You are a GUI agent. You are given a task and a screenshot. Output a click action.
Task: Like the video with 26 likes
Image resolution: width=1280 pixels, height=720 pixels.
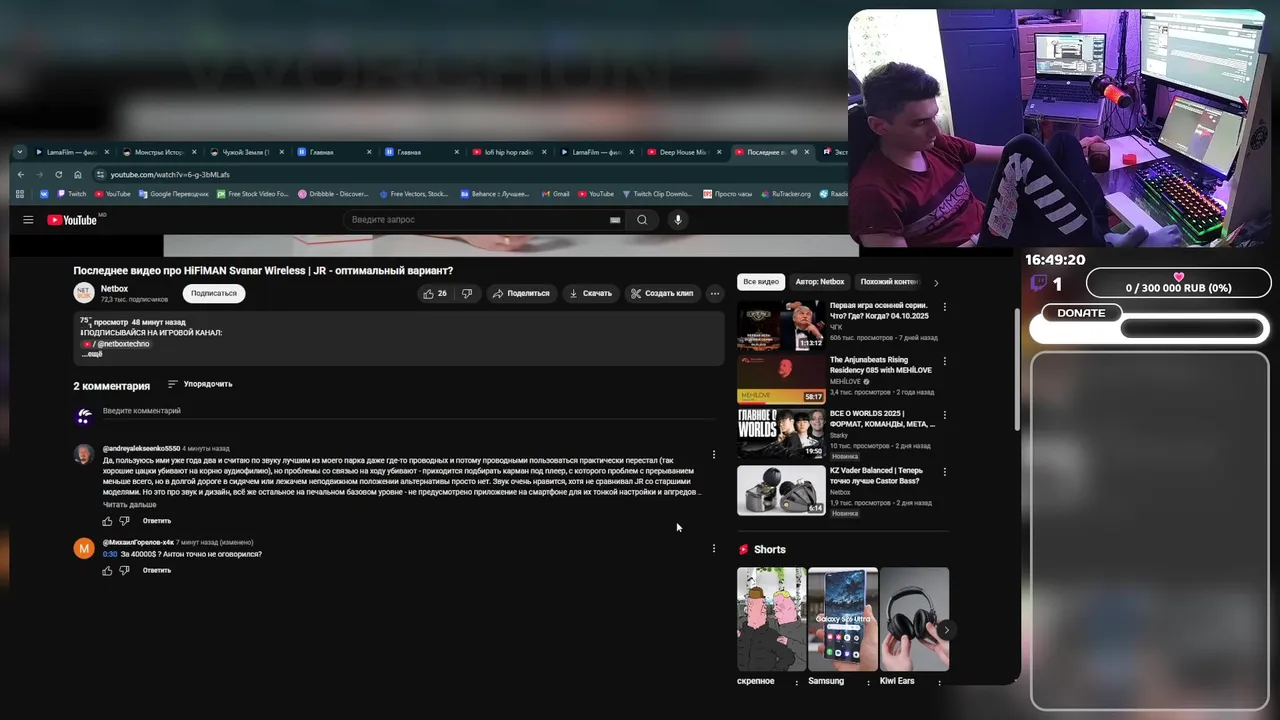435,293
